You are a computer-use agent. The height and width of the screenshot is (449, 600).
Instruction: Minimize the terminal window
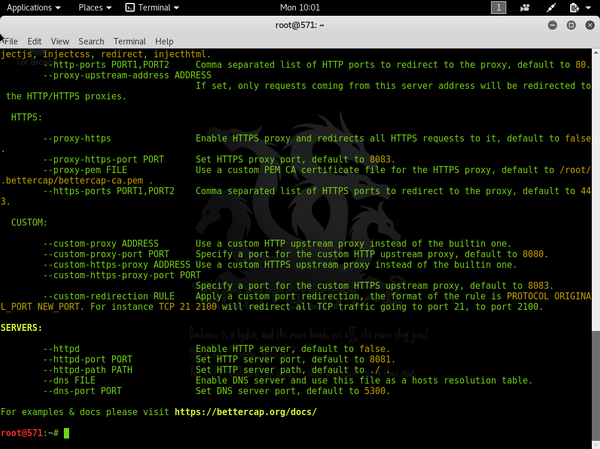point(552,24)
